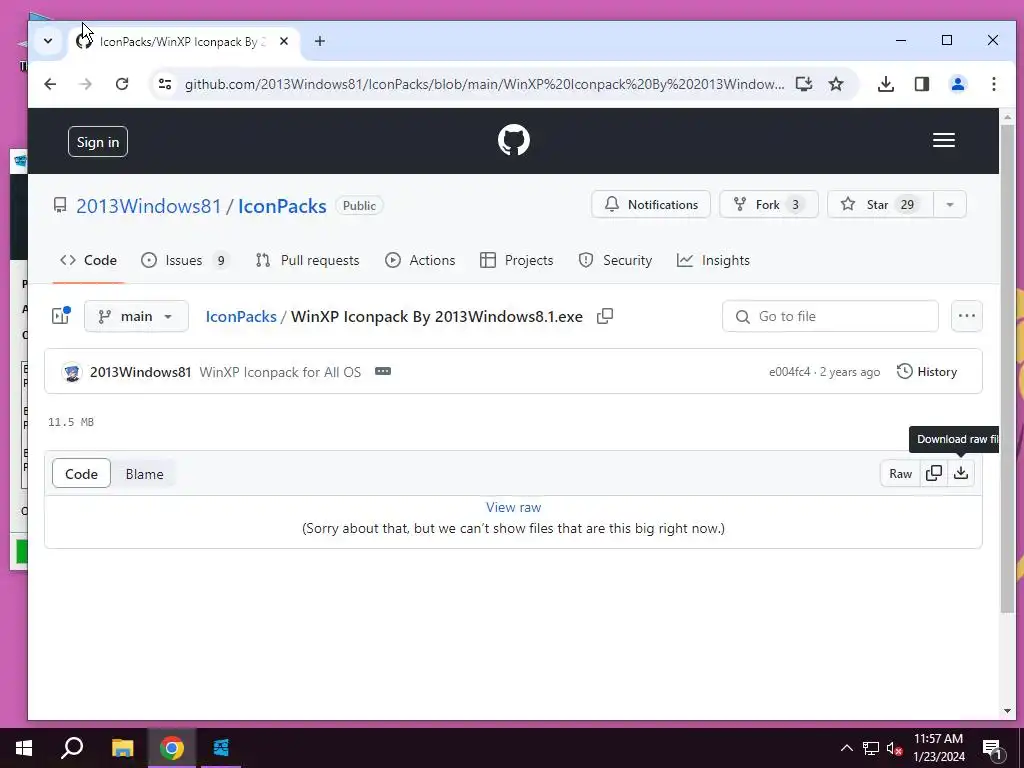Click the Notifications bell button
Viewport: 1024px width, 768px height.
click(x=650, y=204)
